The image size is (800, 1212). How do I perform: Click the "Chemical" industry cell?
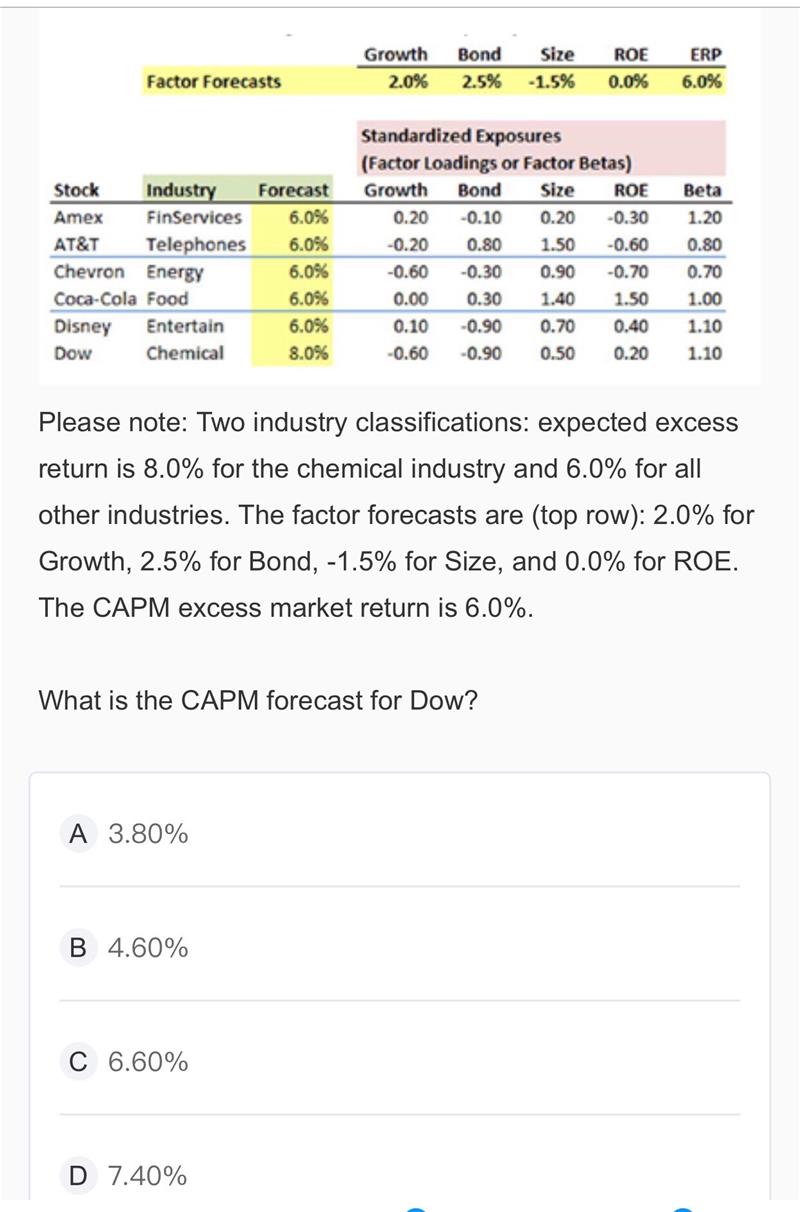(185, 353)
